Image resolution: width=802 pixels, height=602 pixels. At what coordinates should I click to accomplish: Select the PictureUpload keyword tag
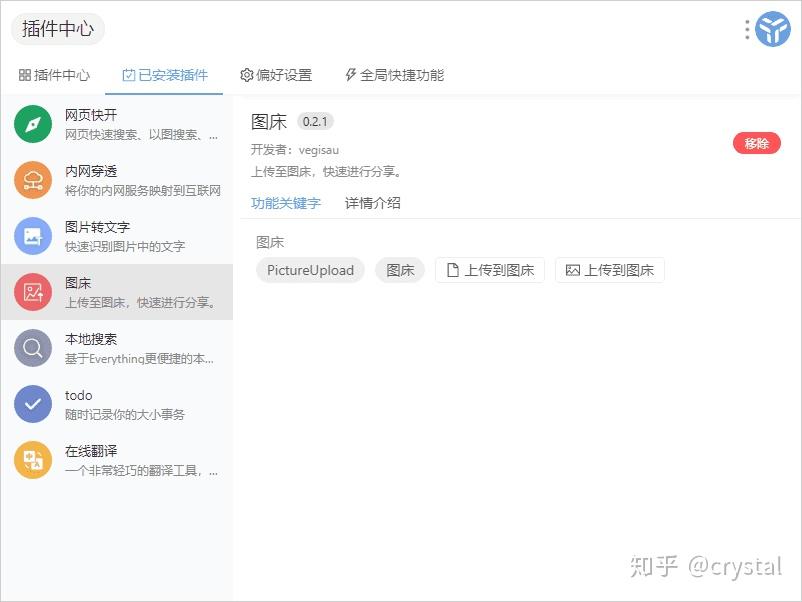point(310,270)
